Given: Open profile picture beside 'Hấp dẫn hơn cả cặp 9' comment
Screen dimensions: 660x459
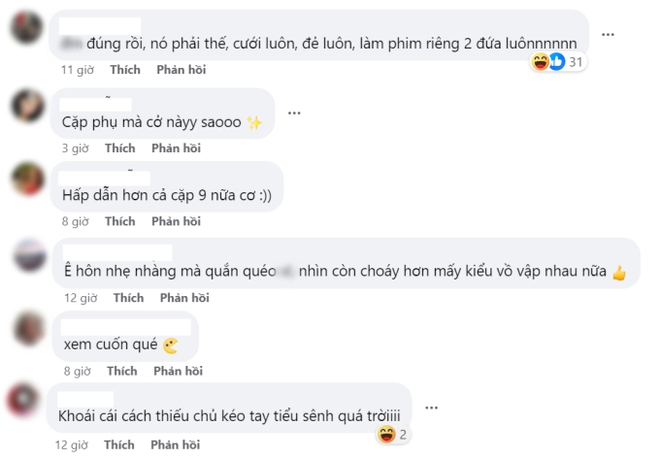Looking at the screenshot, I should (26, 180).
